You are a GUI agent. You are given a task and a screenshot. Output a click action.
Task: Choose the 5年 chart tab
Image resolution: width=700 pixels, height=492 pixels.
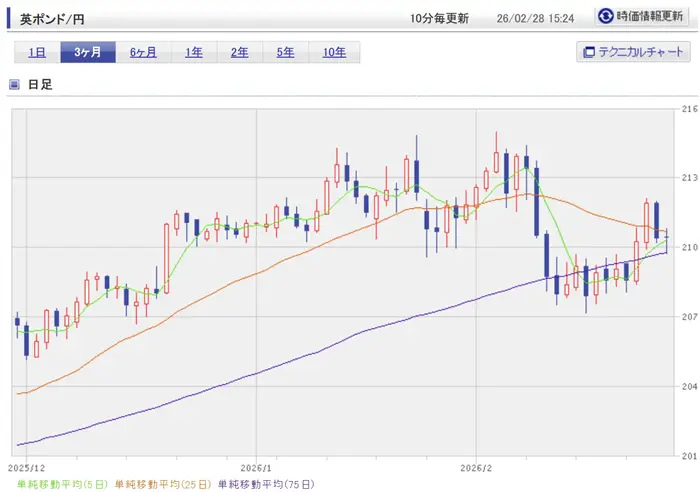[x=286, y=52]
